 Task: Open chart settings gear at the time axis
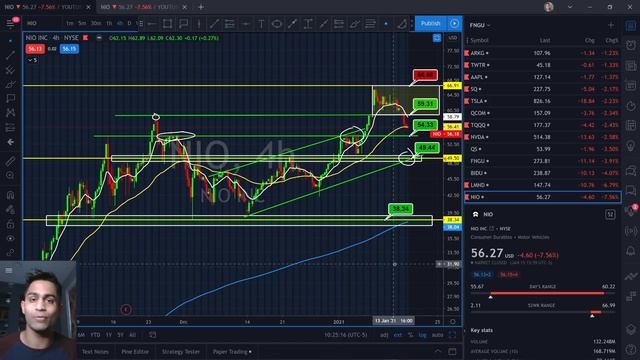click(453, 322)
